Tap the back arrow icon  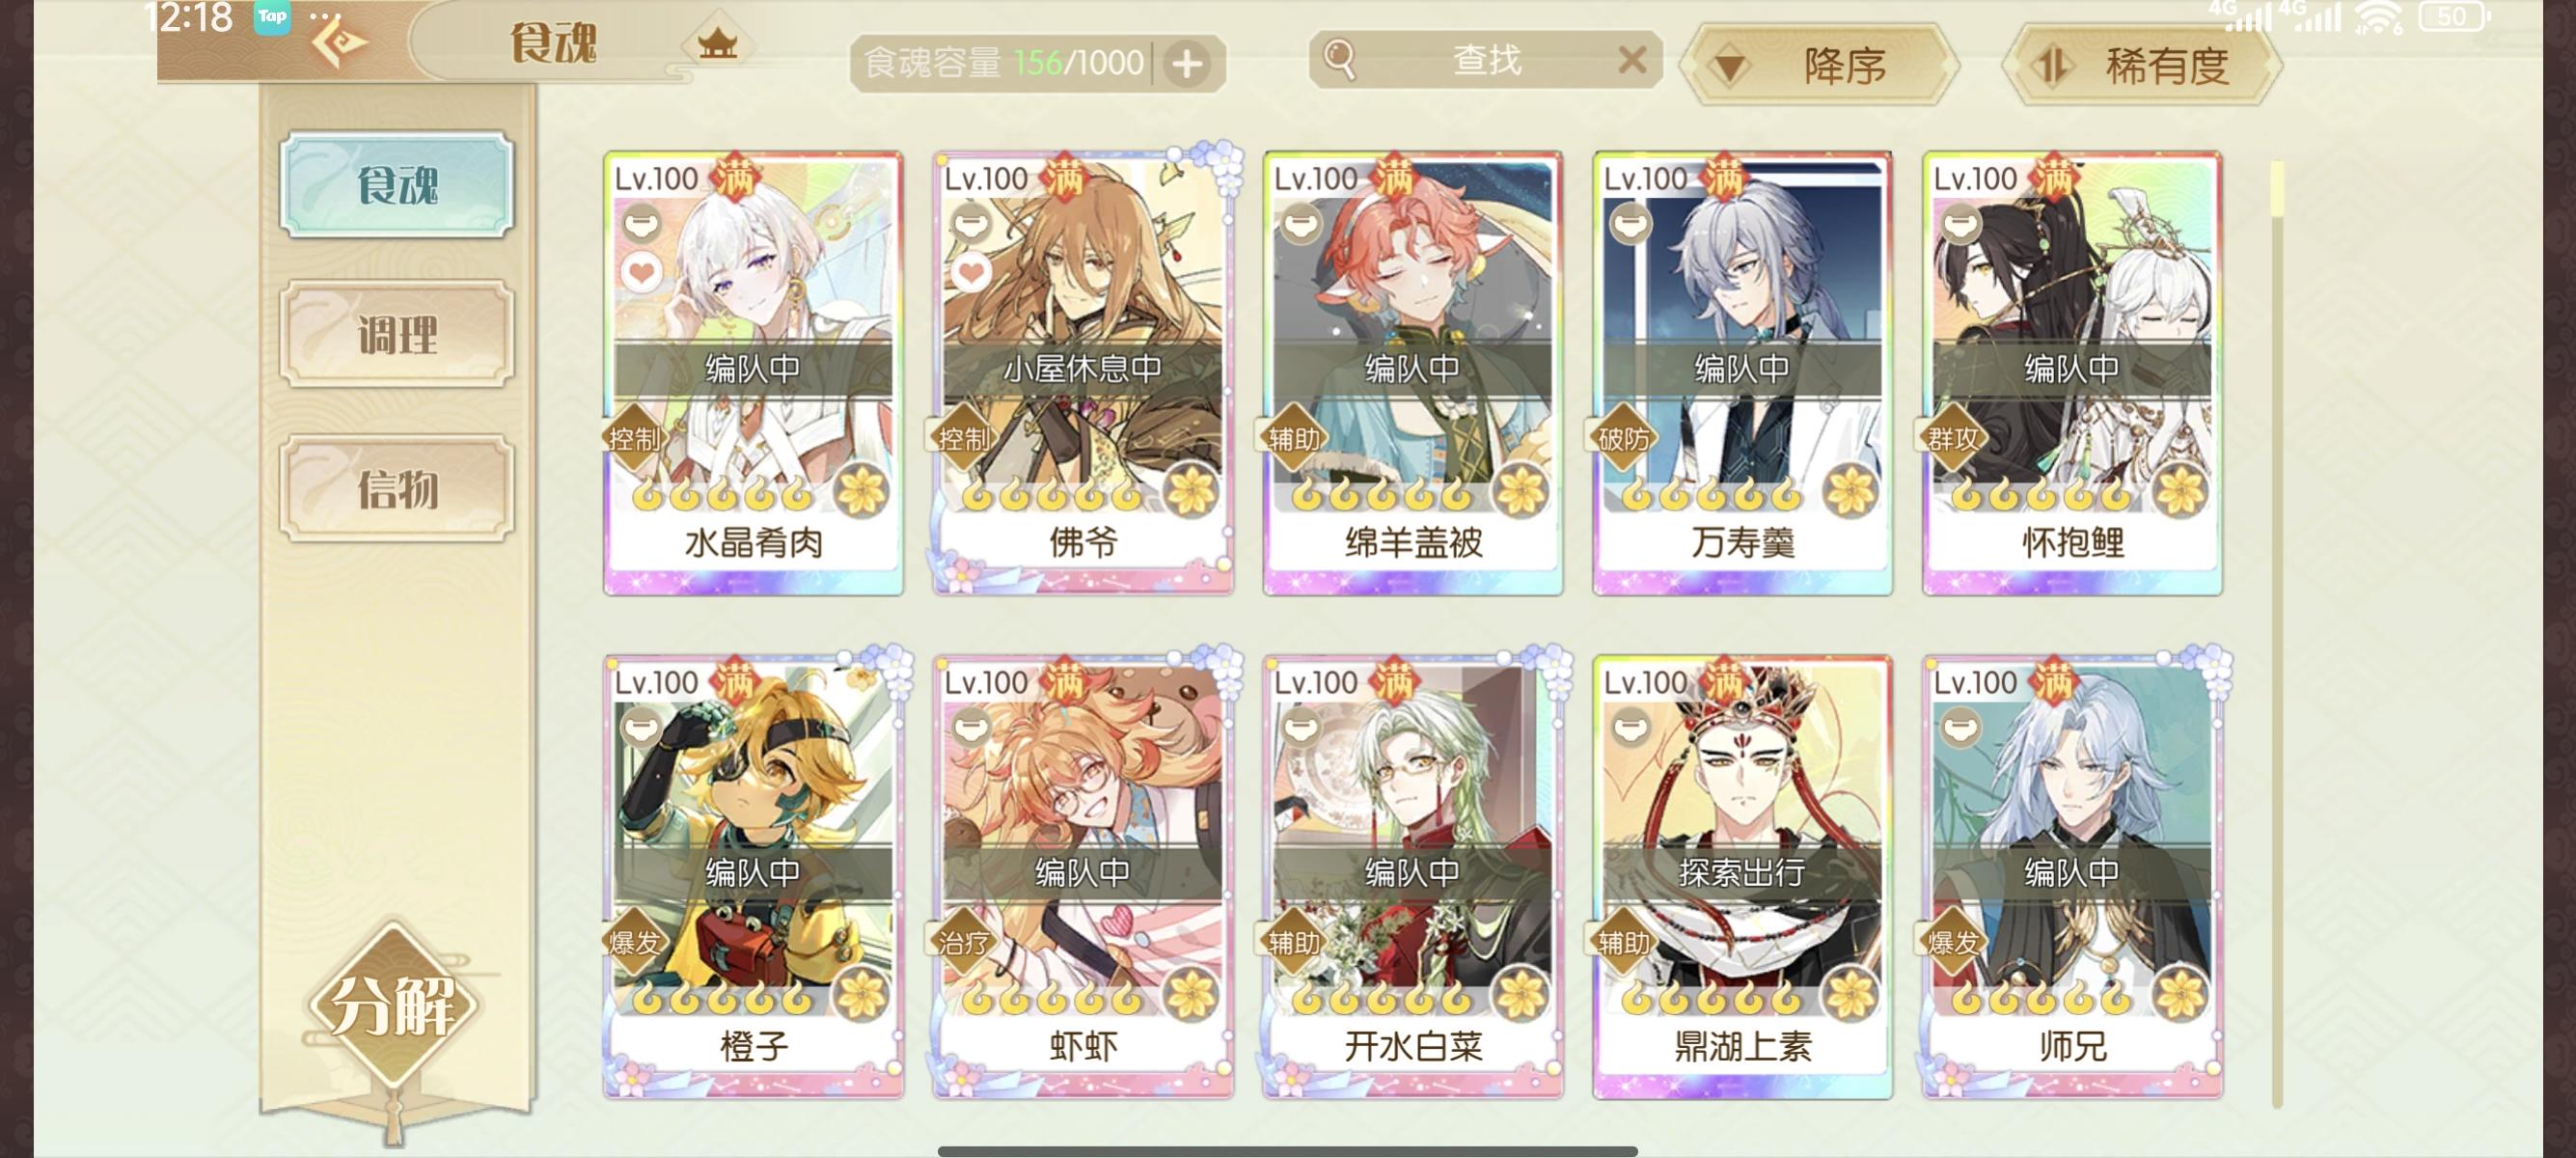coord(338,42)
